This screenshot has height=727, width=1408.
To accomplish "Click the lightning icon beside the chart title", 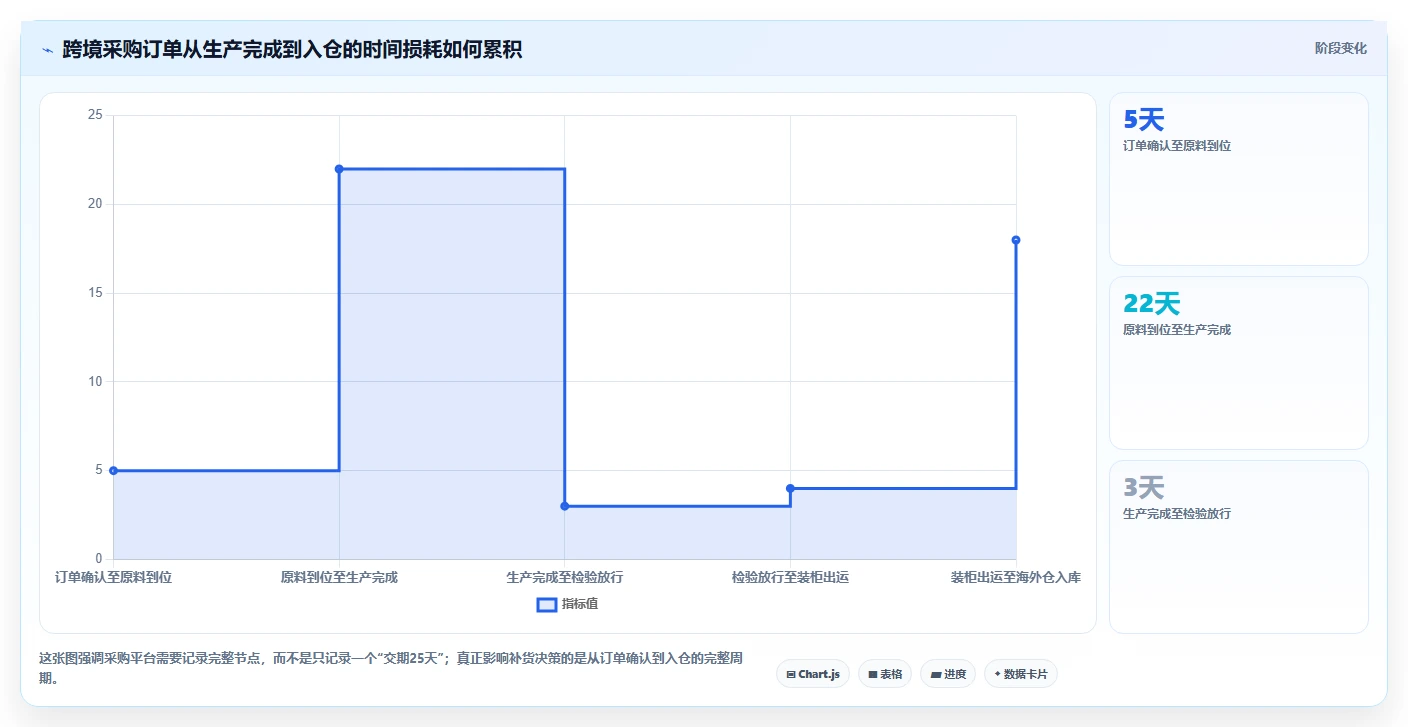I will [x=47, y=50].
